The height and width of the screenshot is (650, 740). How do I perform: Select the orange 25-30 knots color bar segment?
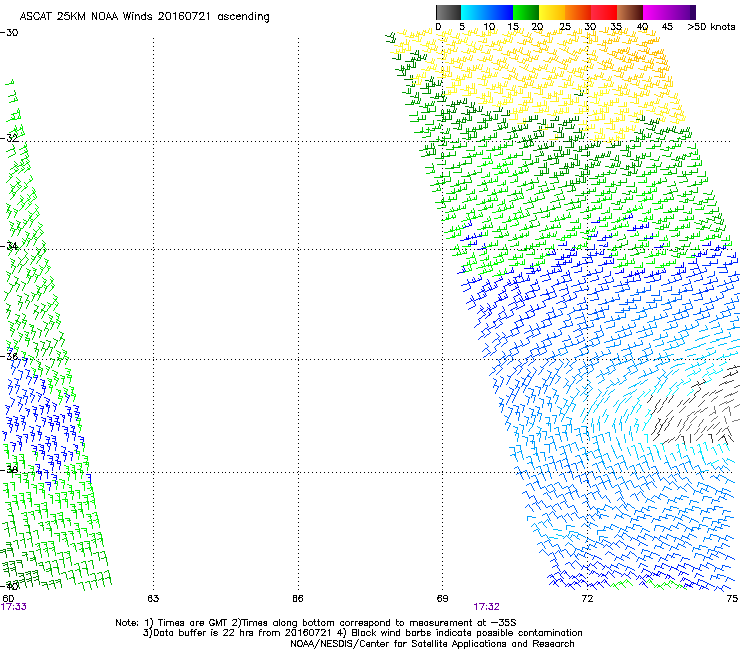pos(578,12)
